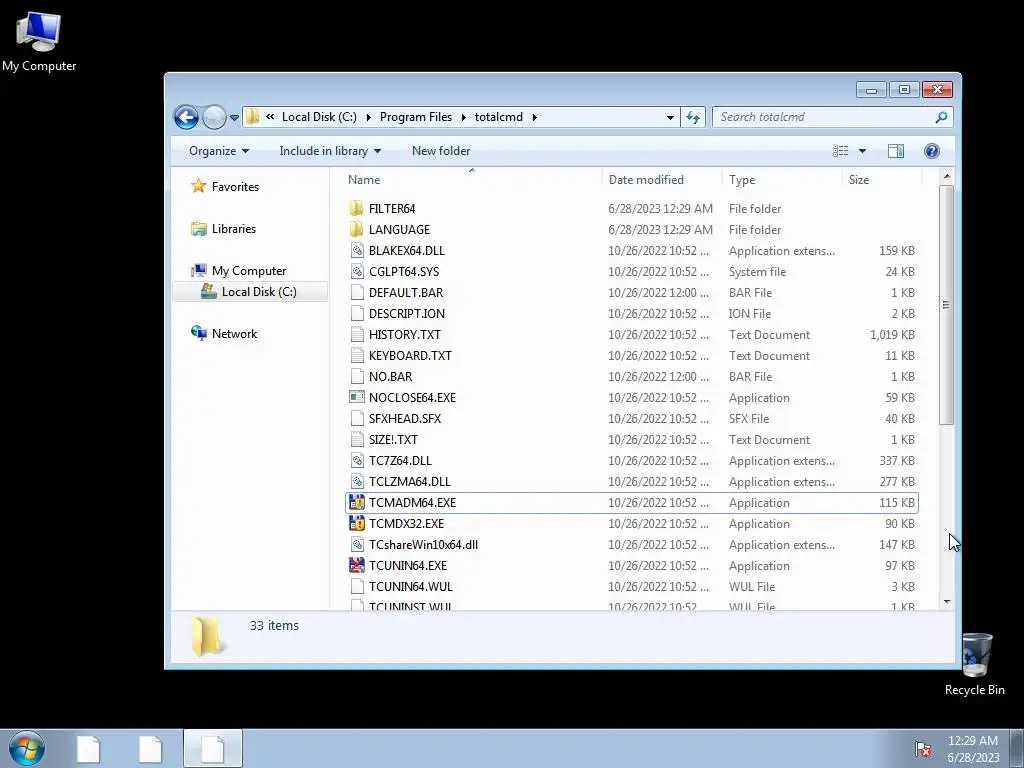Select the DESCRIPT.ION file icon

[357, 313]
